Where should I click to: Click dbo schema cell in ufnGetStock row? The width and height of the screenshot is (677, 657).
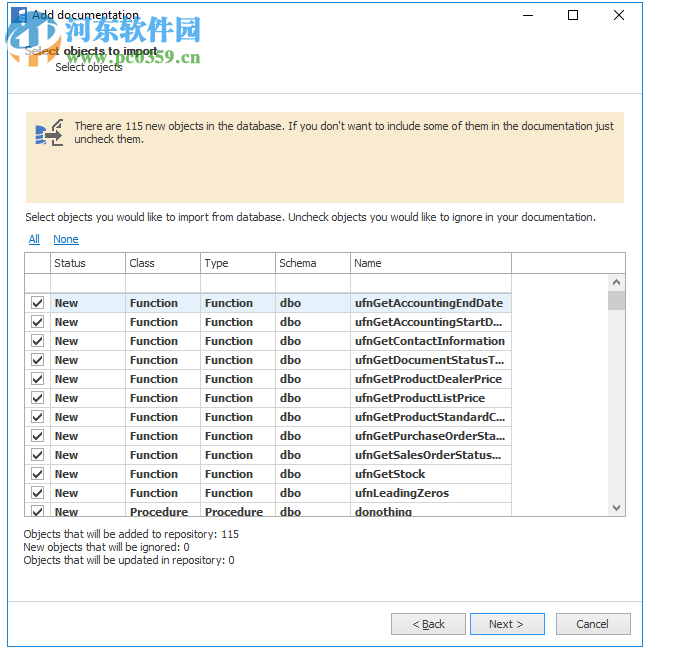313,474
